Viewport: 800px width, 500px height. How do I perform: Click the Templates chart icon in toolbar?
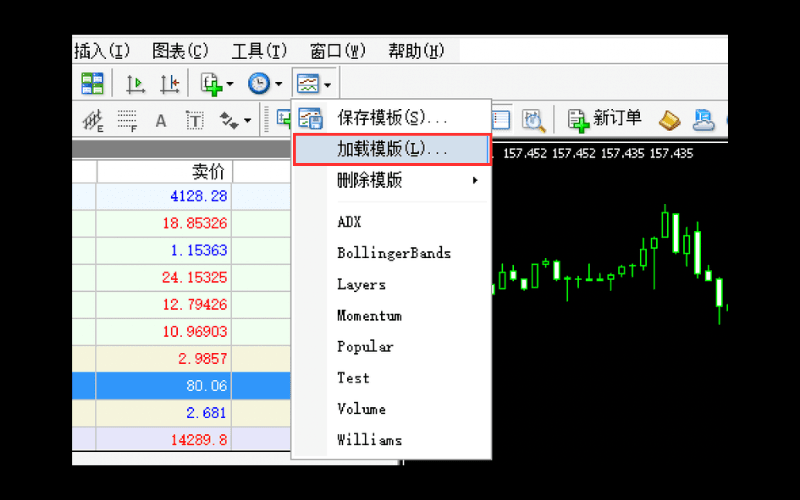pos(308,83)
